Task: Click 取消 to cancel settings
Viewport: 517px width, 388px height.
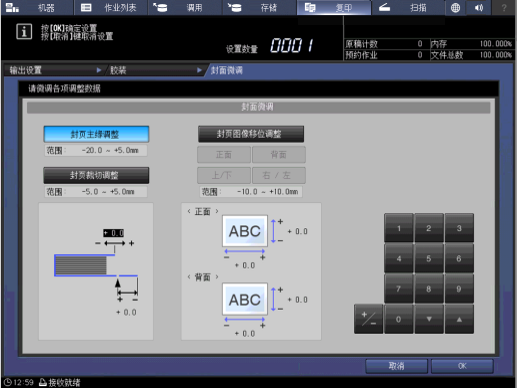Action: [396, 366]
